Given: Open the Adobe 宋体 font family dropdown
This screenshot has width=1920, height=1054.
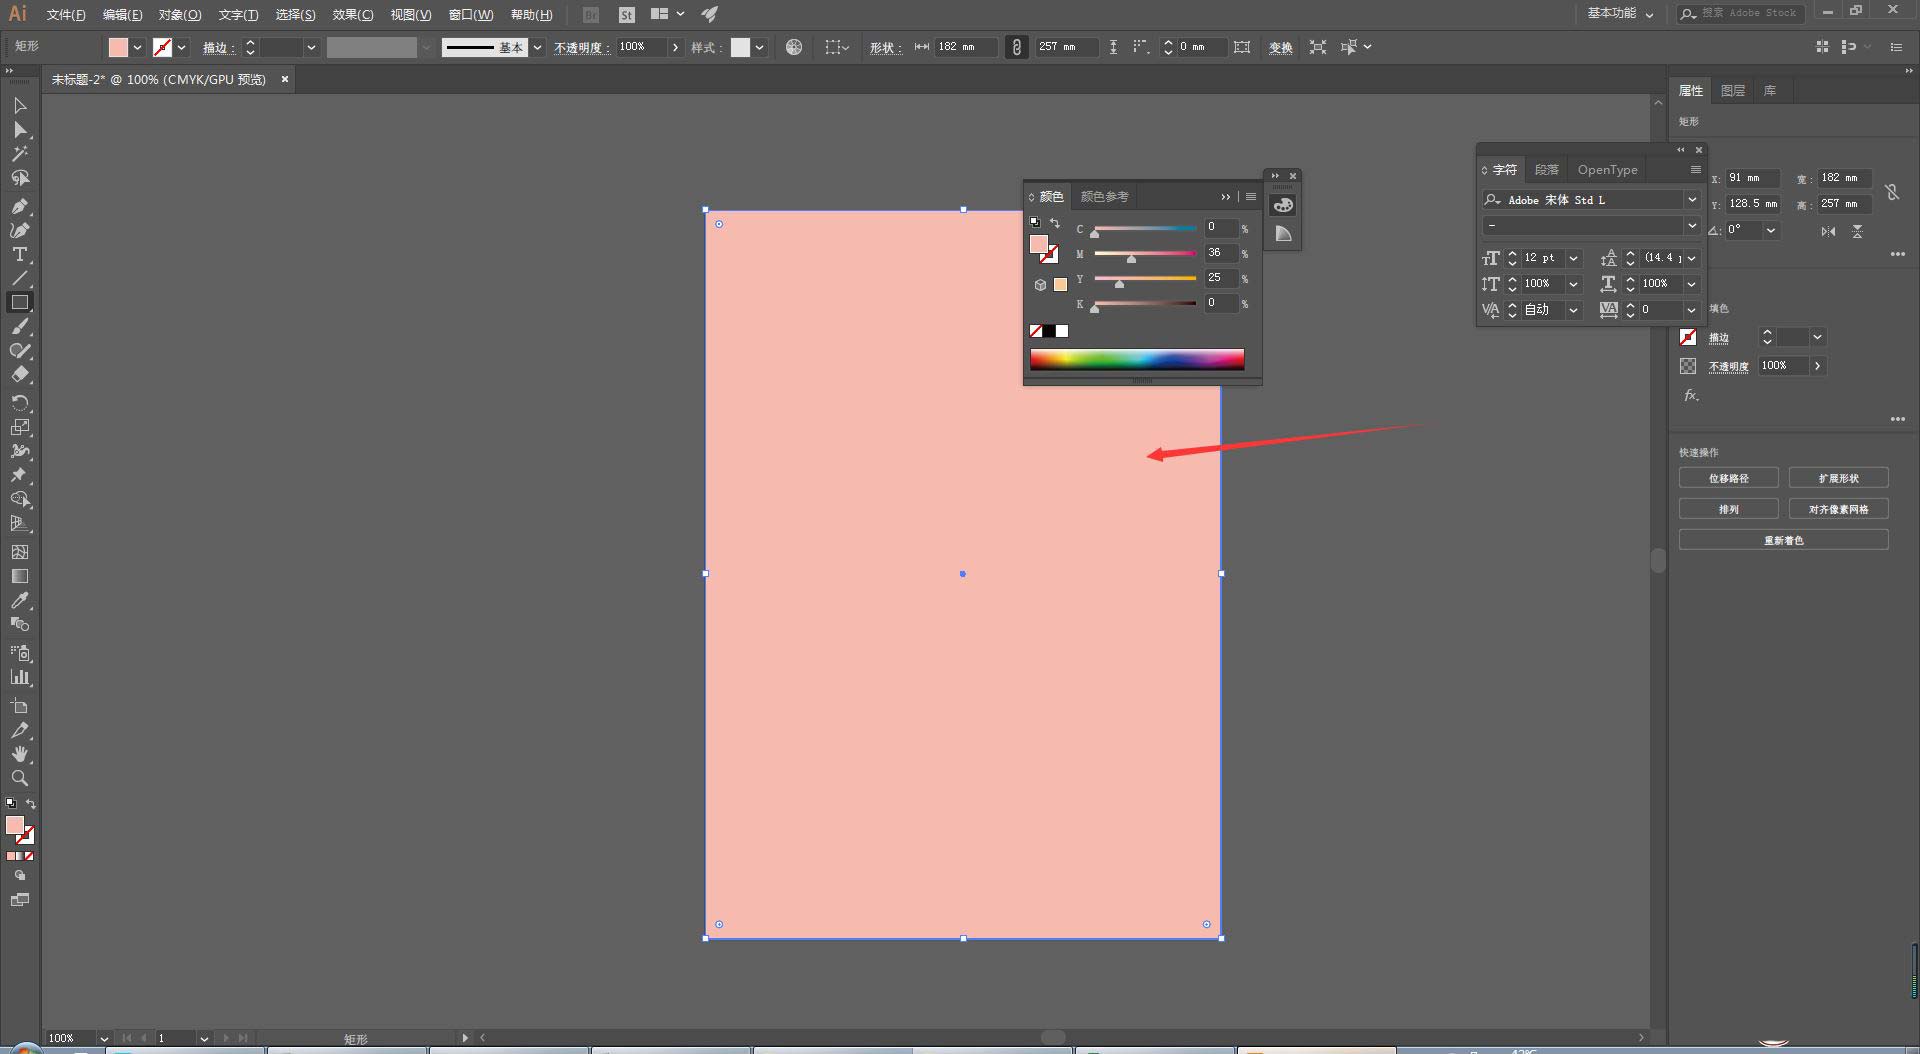Looking at the screenshot, I should pyautogui.click(x=1691, y=200).
